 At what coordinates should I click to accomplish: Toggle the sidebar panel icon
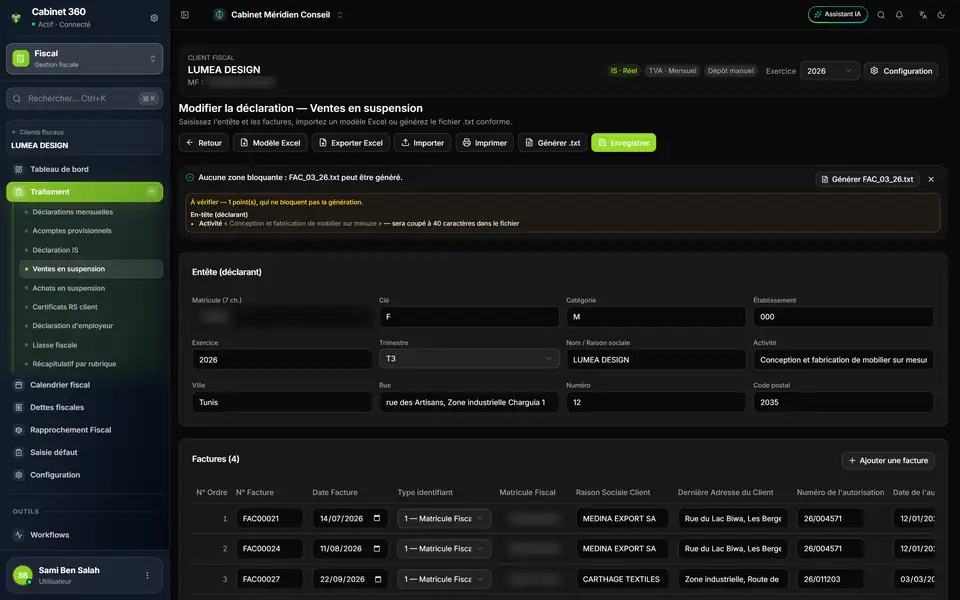[x=185, y=15]
